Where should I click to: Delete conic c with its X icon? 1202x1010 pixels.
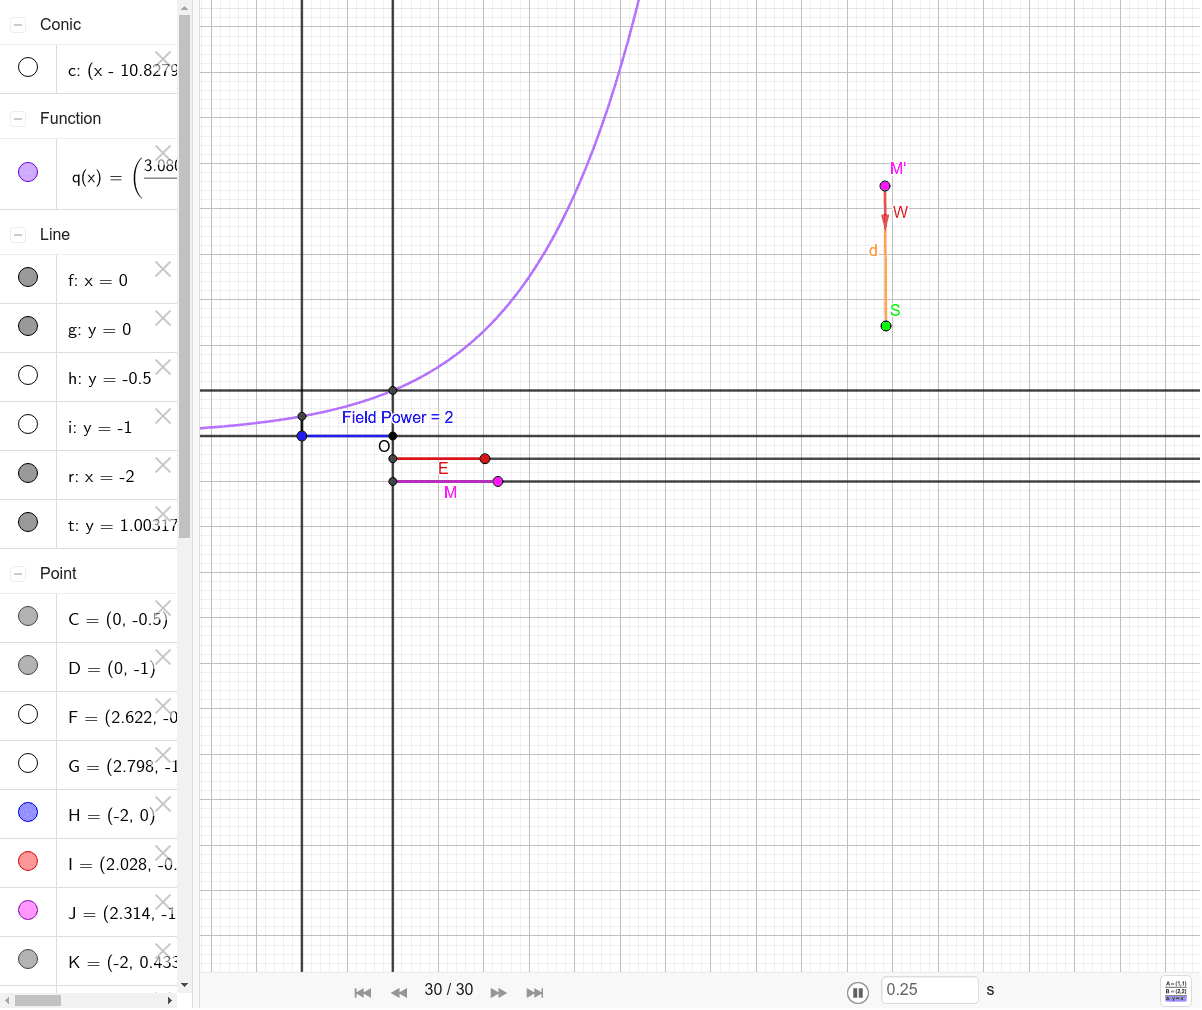(163, 59)
